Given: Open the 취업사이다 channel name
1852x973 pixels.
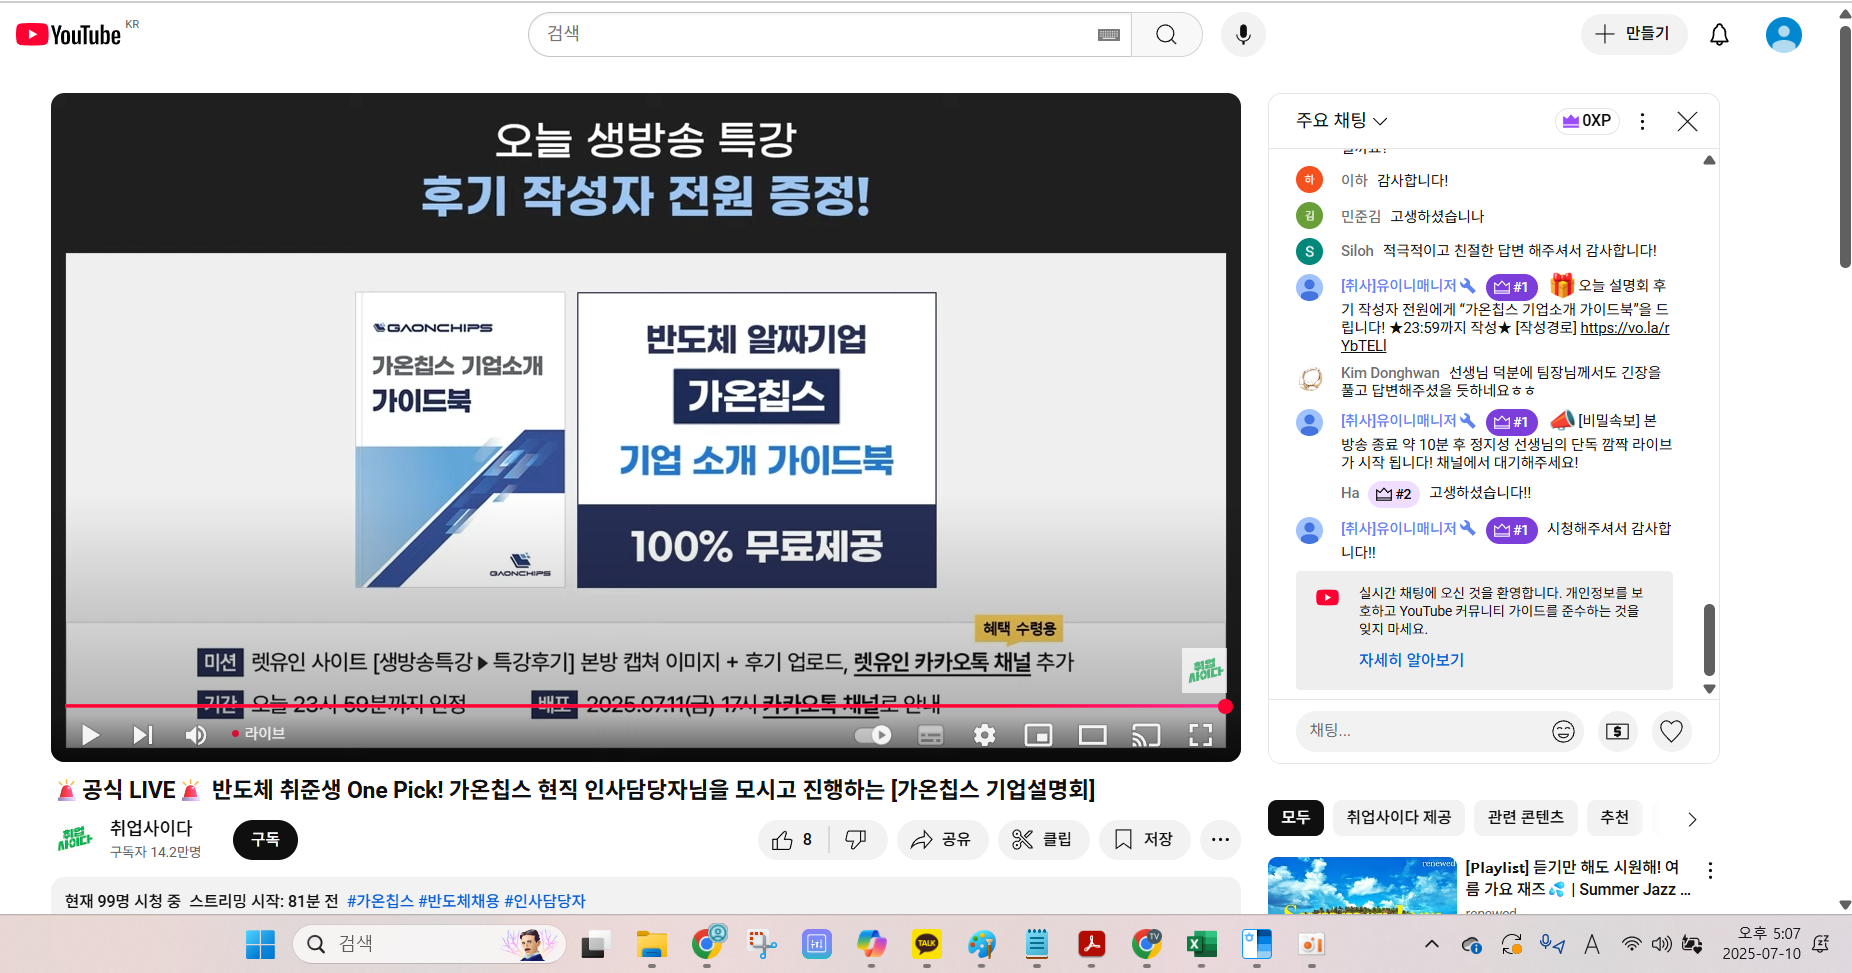Looking at the screenshot, I should (x=151, y=828).
